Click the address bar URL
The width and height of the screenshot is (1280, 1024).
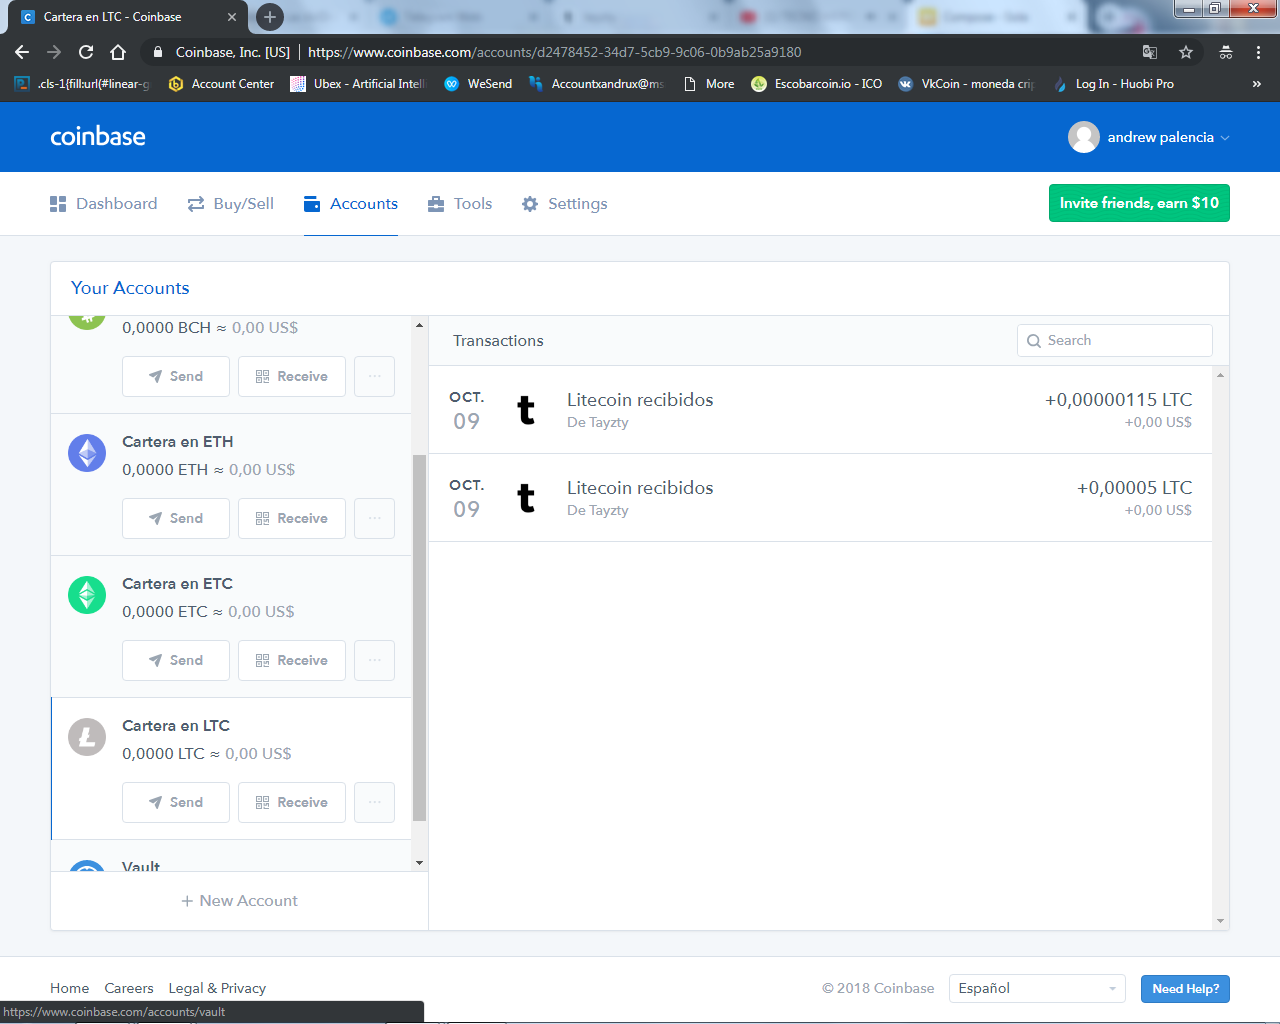click(x=555, y=52)
